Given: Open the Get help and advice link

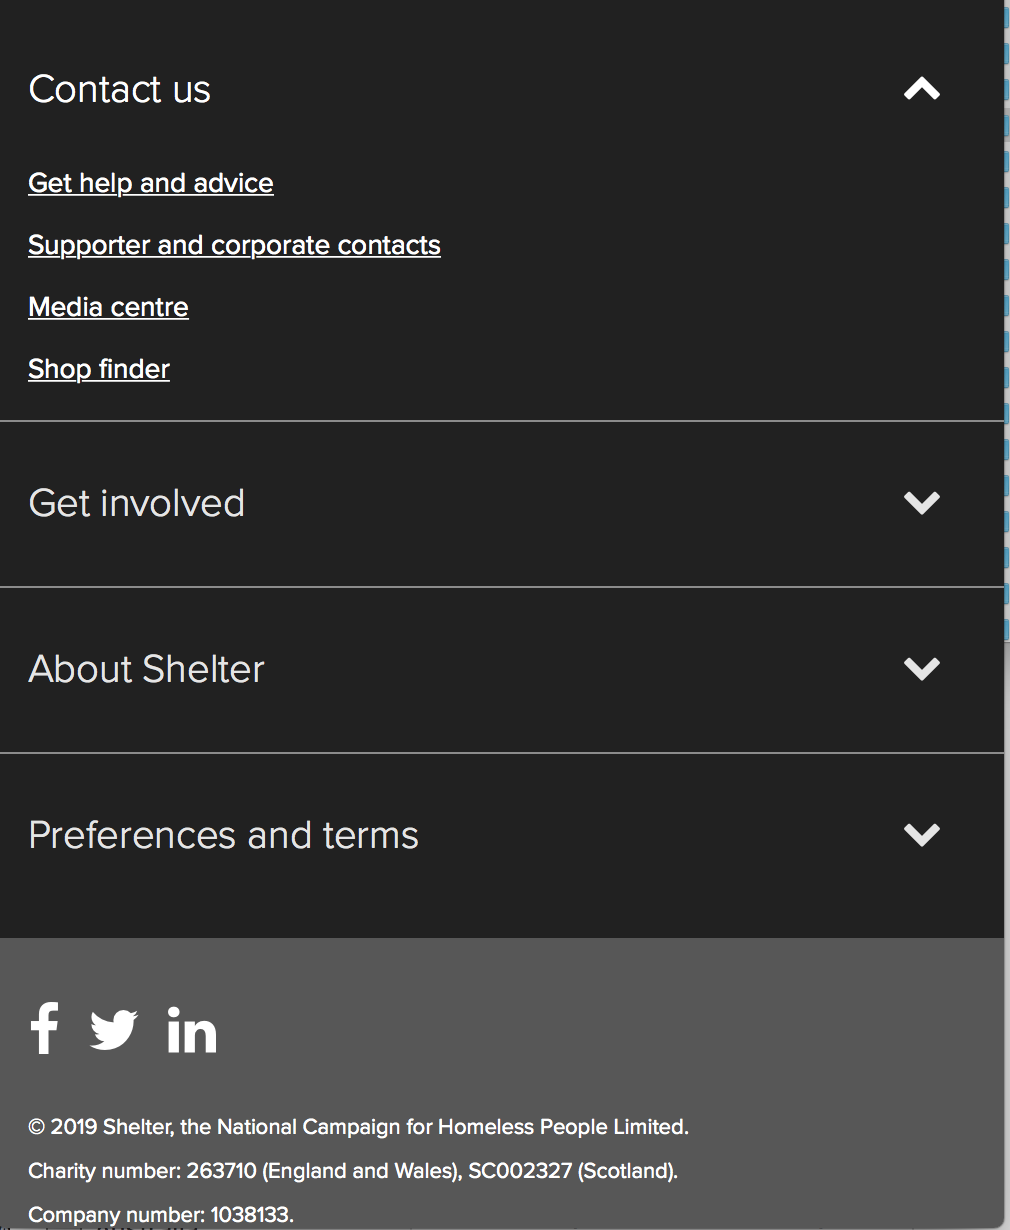Looking at the screenshot, I should pos(151,183).
